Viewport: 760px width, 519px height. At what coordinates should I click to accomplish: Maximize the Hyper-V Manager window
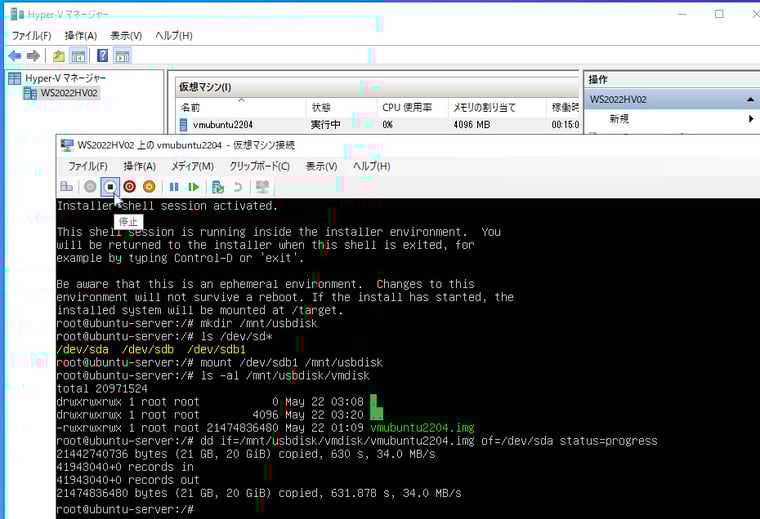719,14
